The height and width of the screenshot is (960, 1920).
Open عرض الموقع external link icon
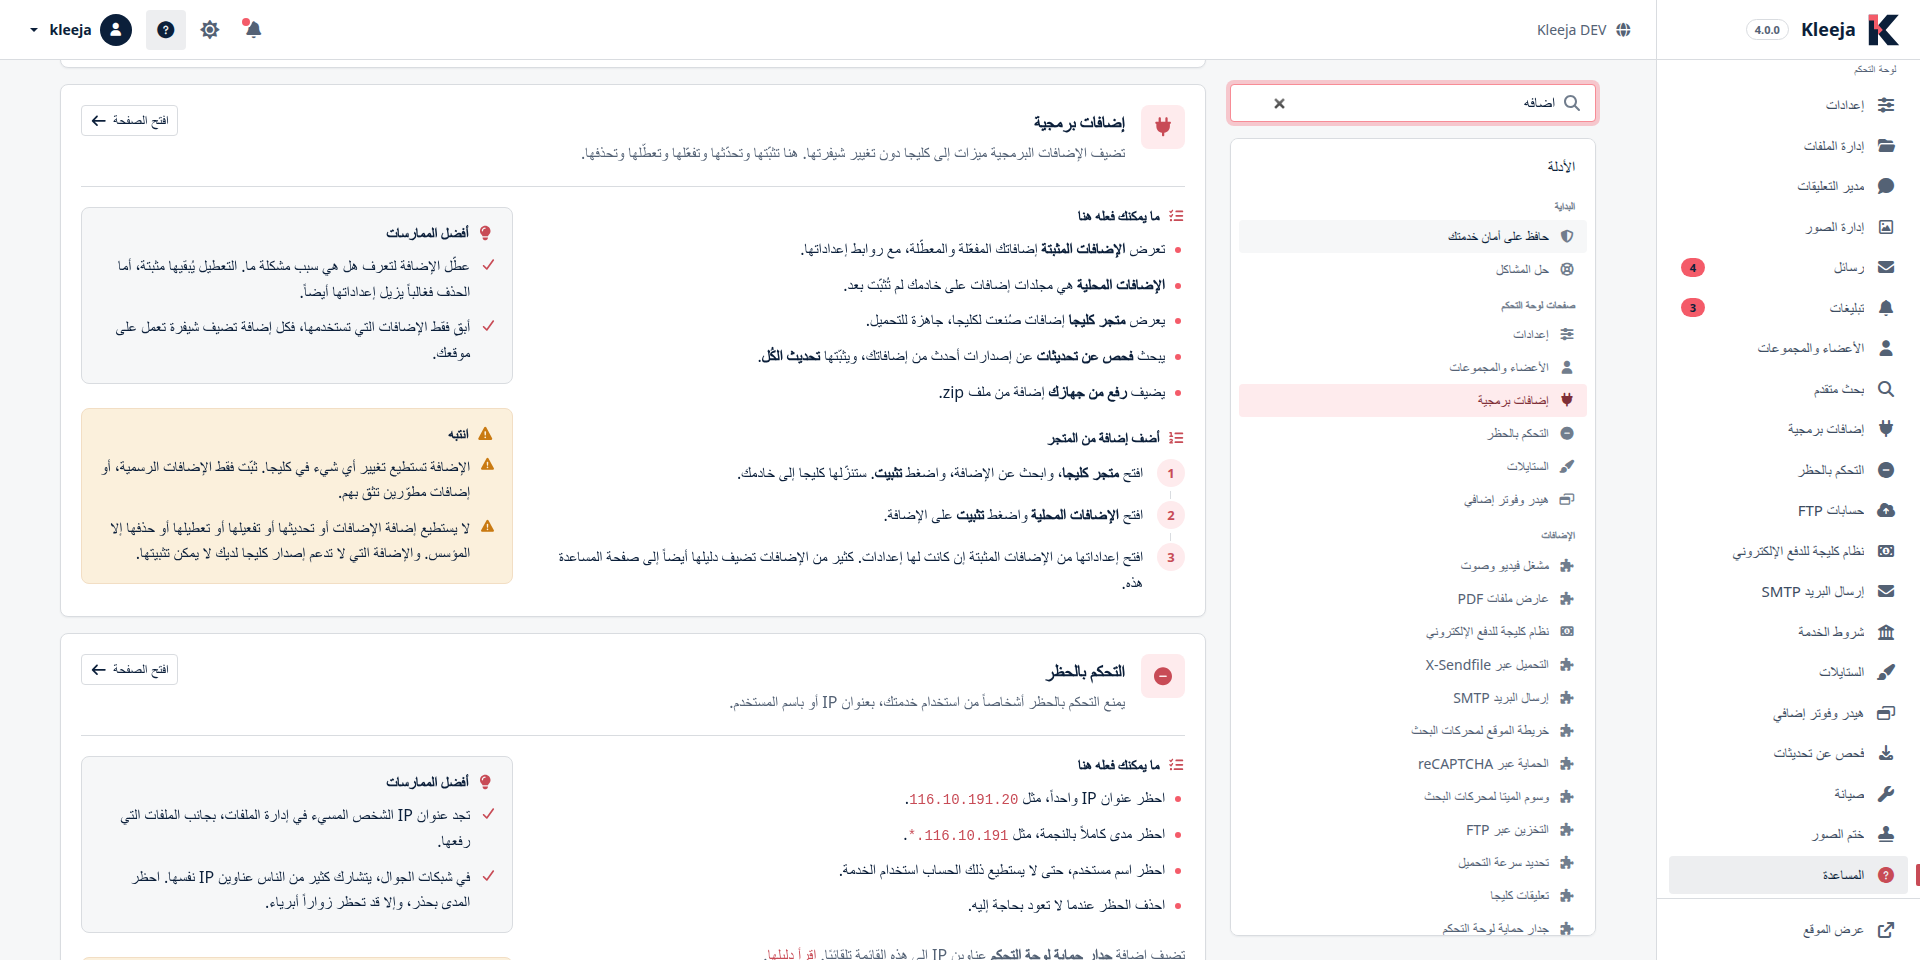1886,930
